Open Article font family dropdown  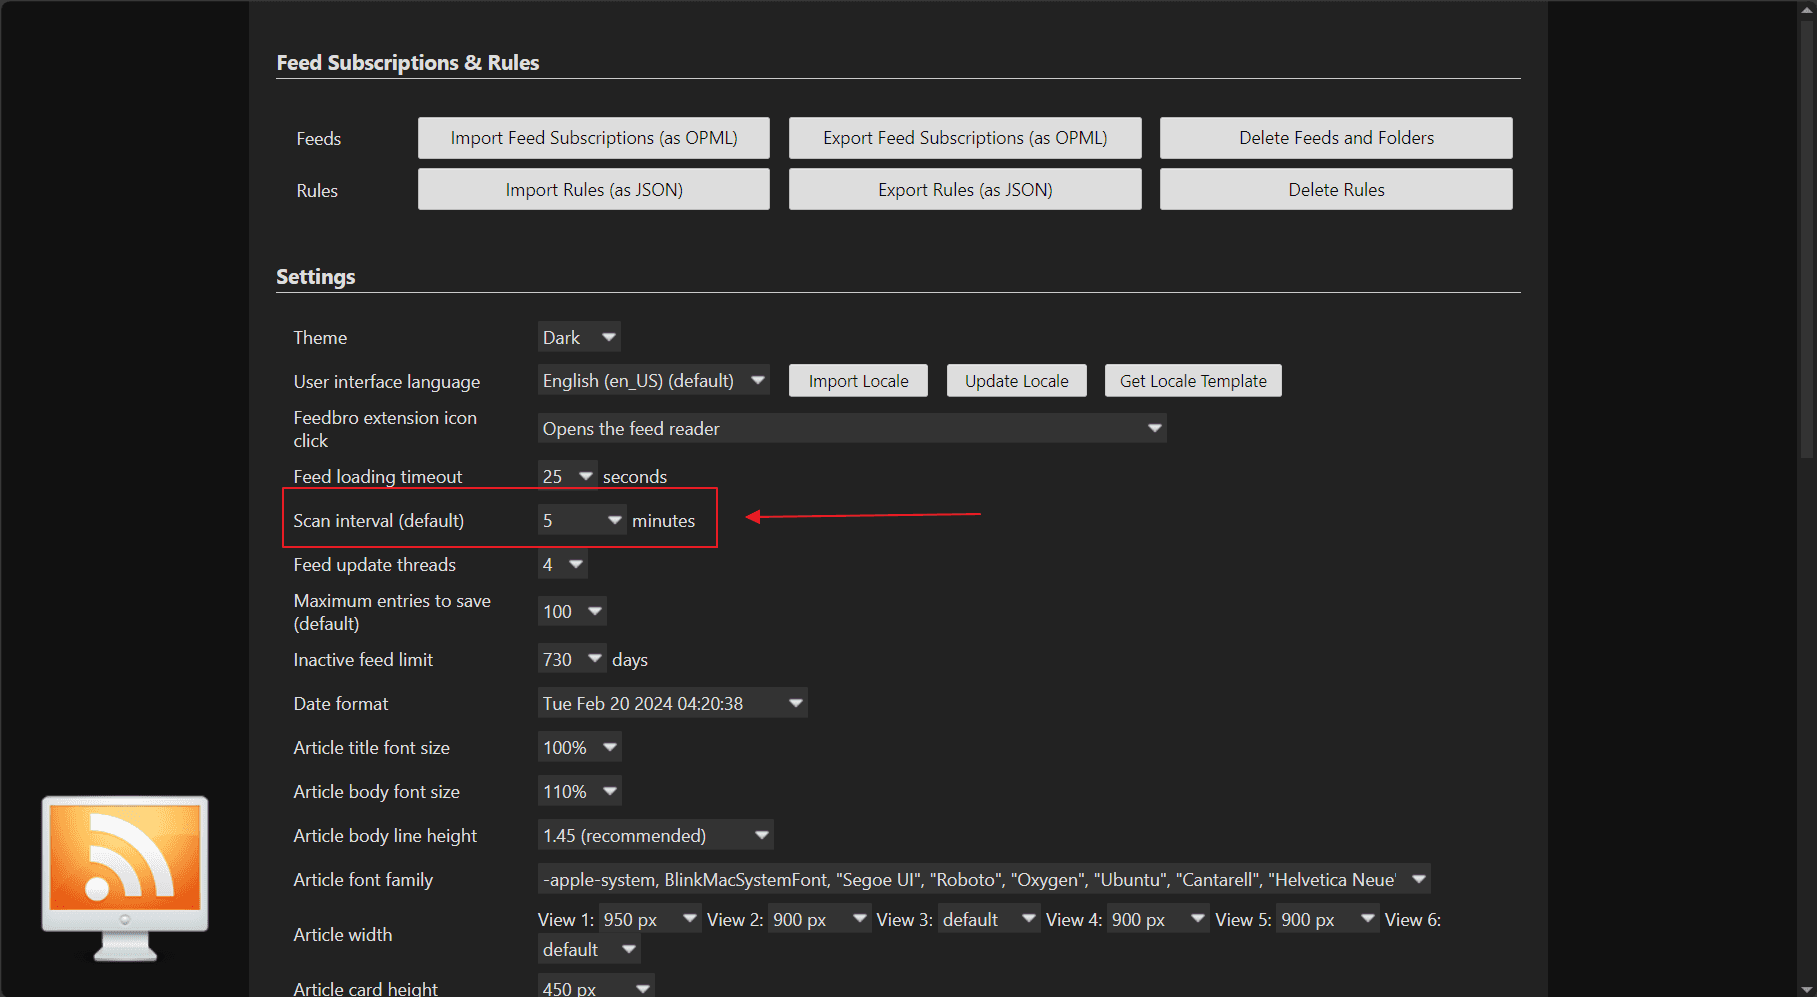984,879
